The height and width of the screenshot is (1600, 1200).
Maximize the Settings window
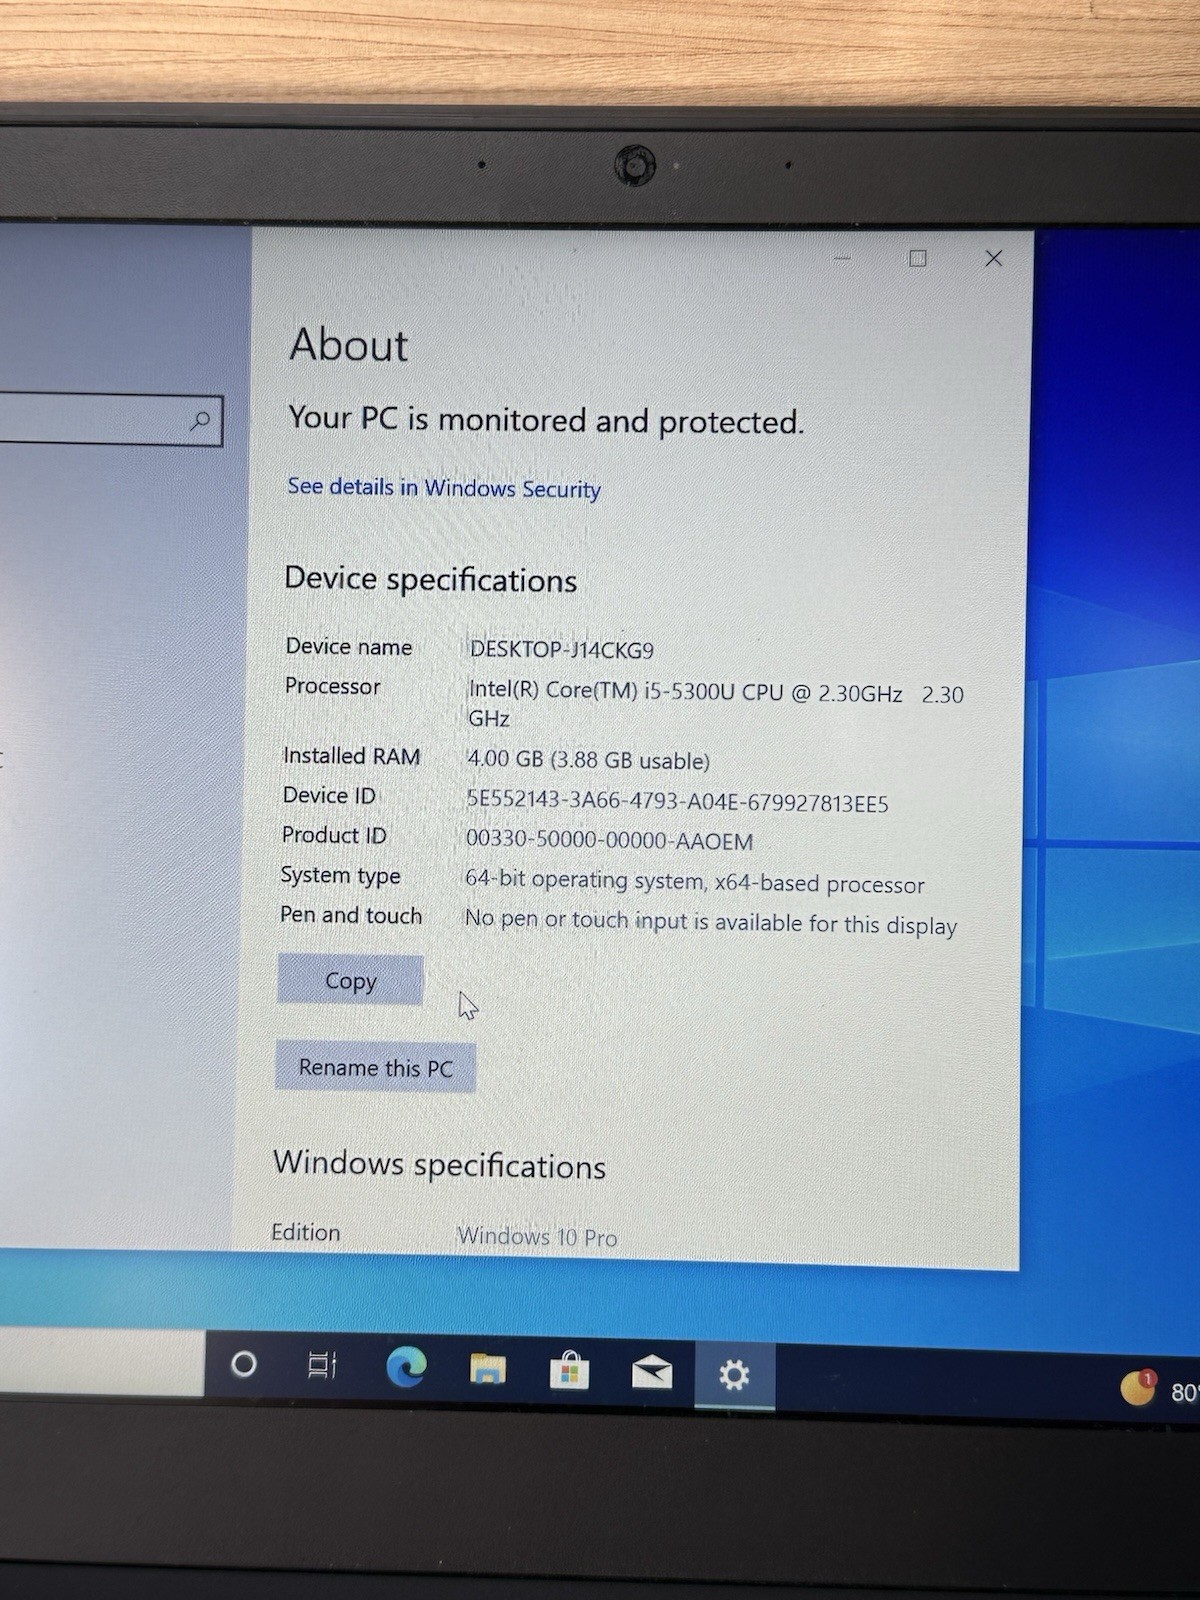coord(917,259)
